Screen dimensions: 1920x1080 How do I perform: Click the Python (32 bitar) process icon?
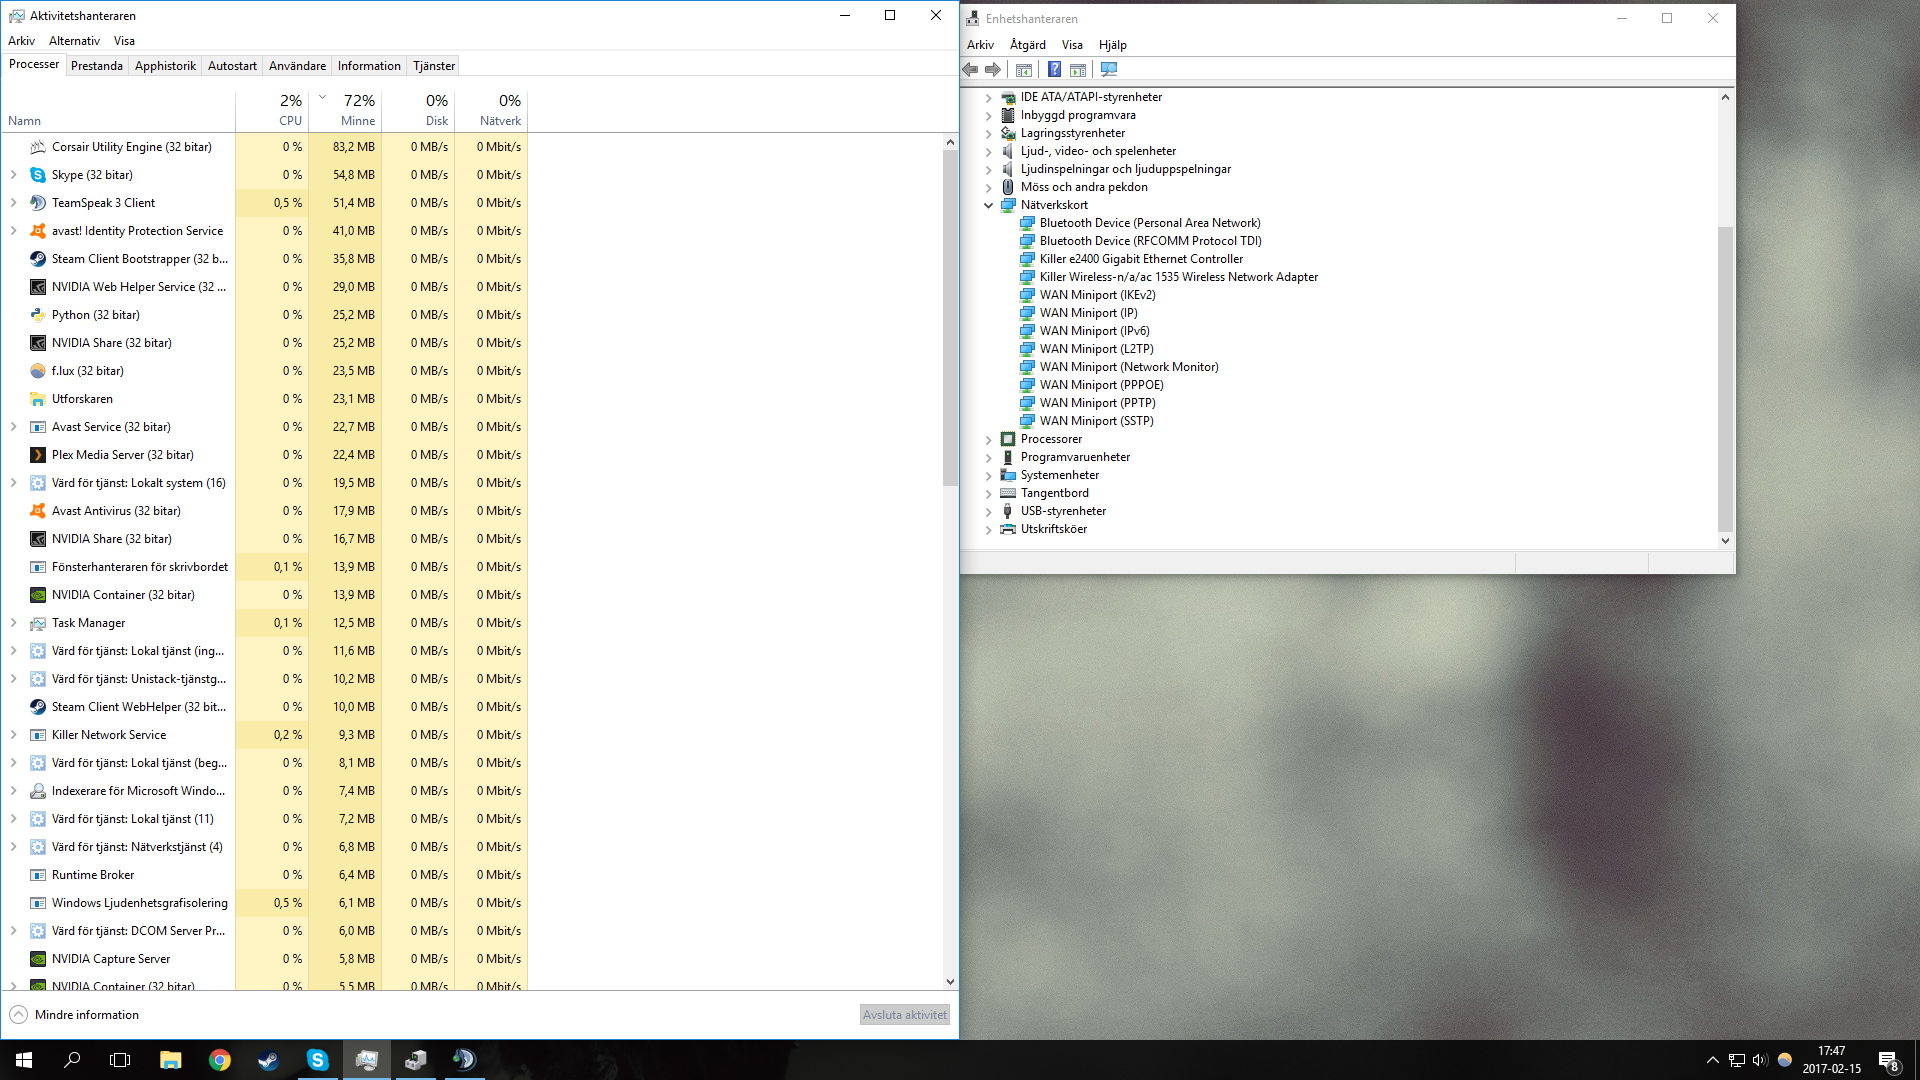pyautogui.click(x=38, y=315)
